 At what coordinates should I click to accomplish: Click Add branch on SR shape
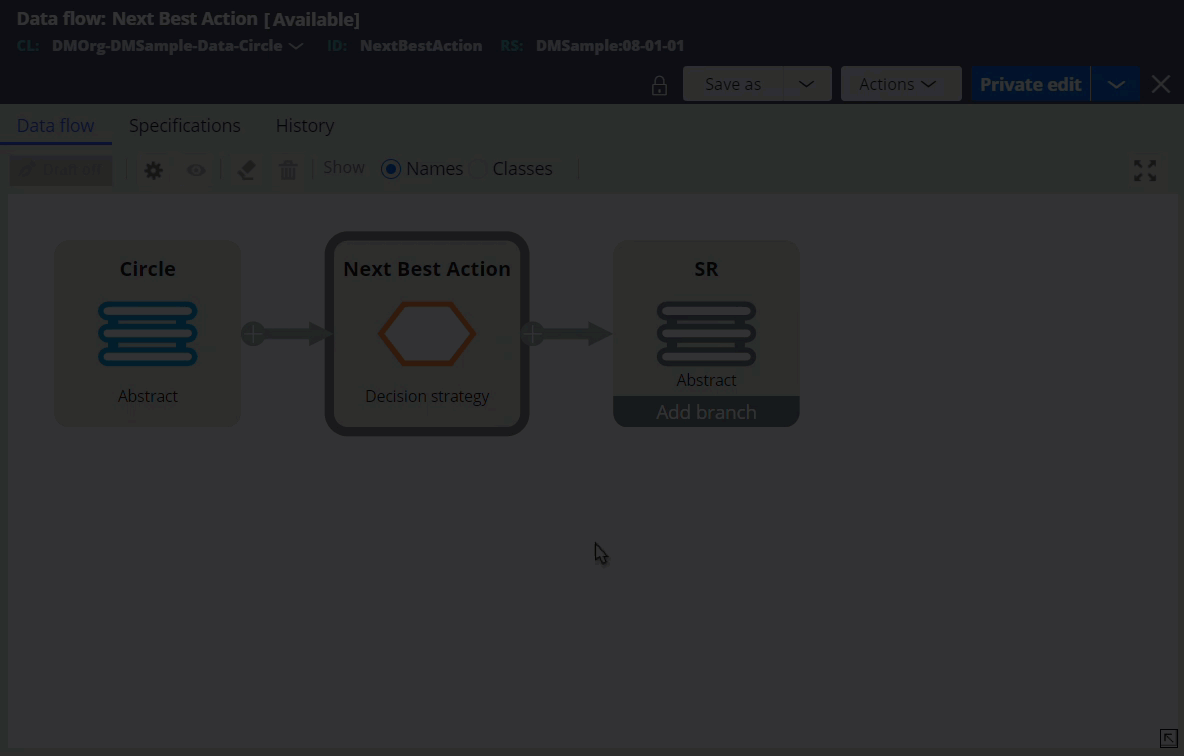[x=706, y=412]
